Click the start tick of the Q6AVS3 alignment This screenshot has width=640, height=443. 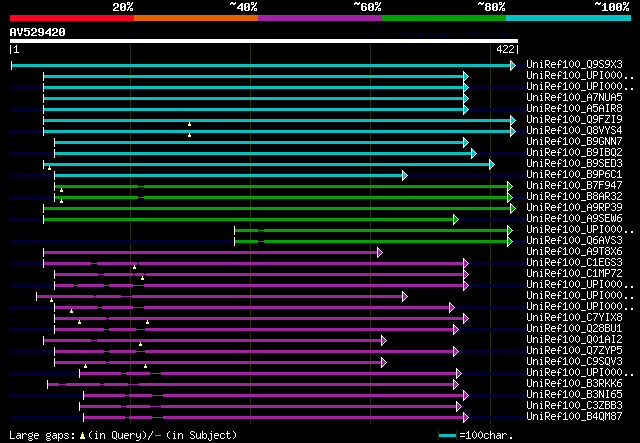(235, 242)
